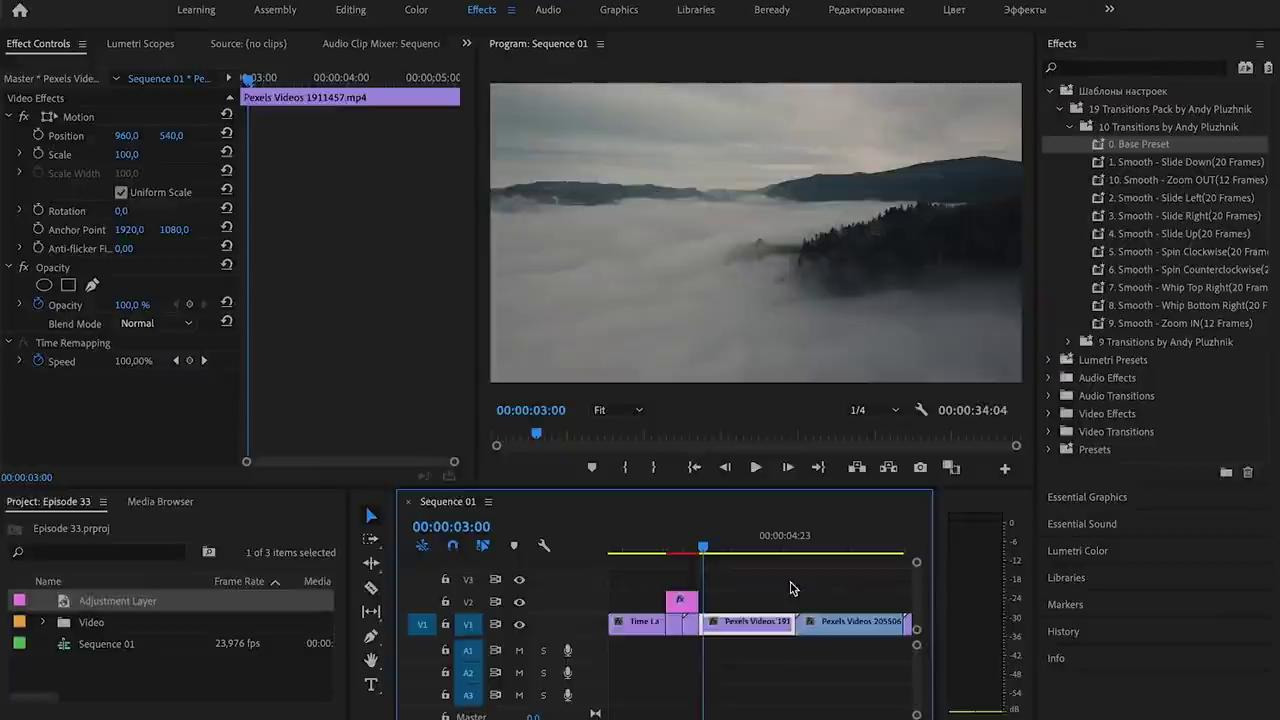Viewport: 1280px width, 720px height.
Task: Click the Home icon
Action: [19, 10]
